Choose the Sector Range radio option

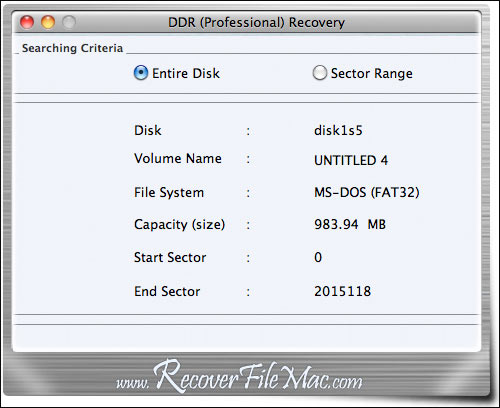point(320,73)
